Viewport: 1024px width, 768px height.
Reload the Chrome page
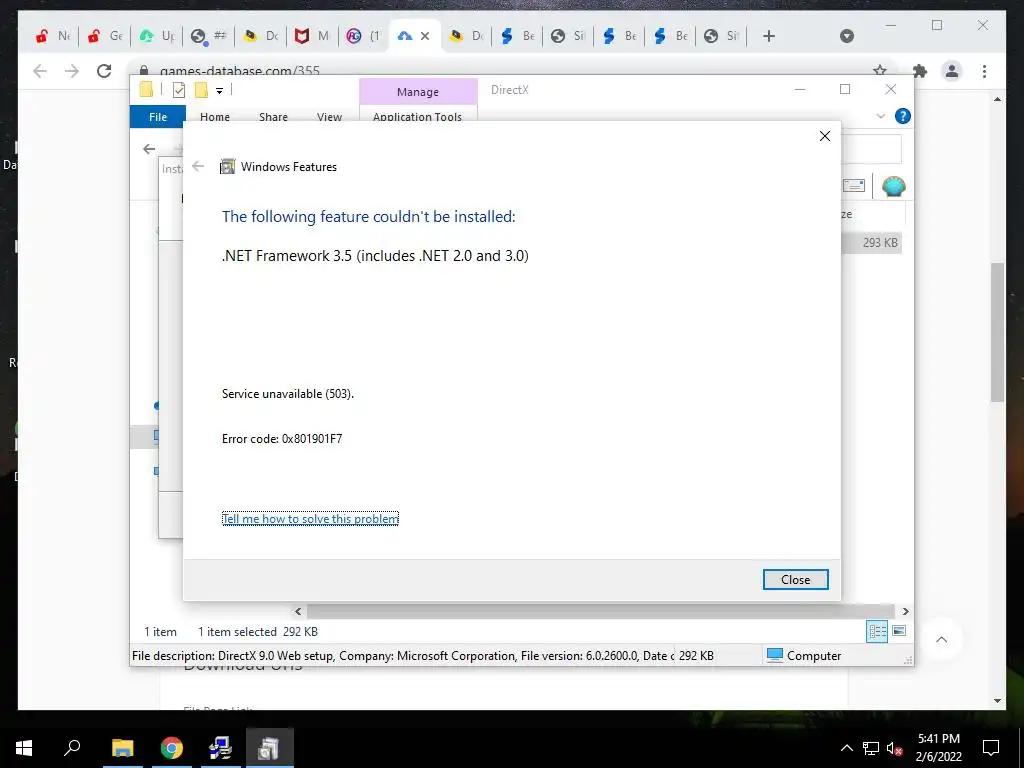click(104, 71)
